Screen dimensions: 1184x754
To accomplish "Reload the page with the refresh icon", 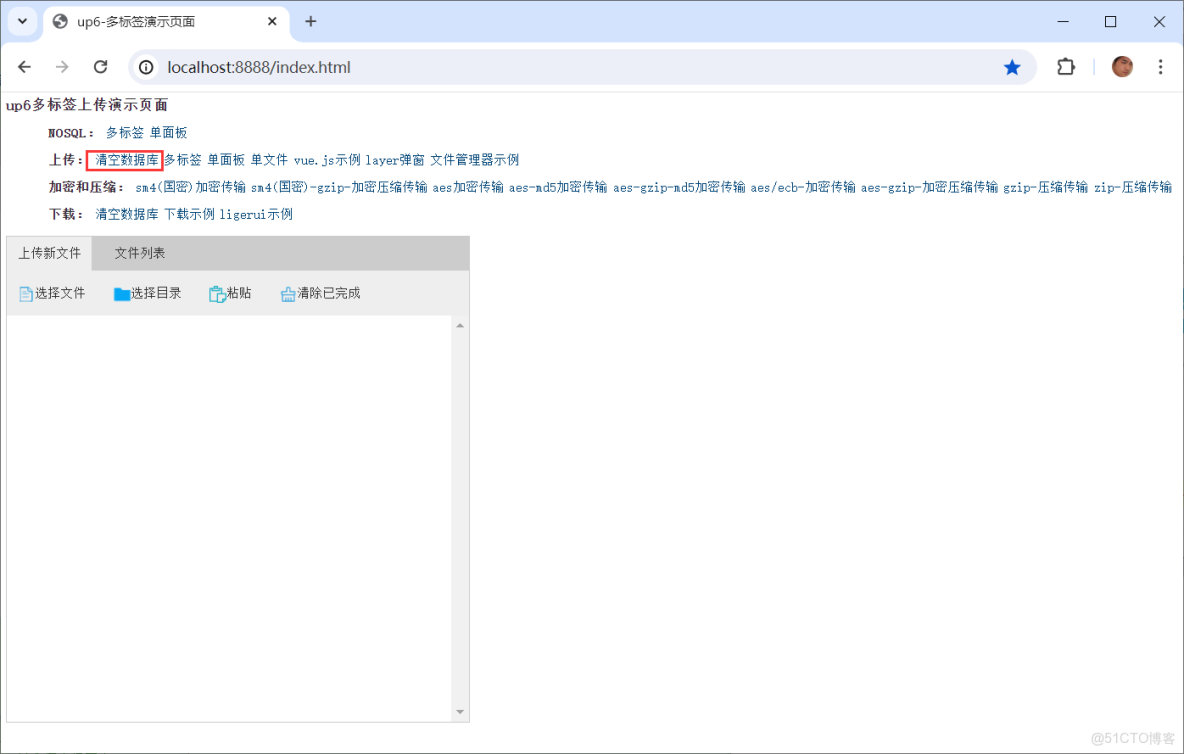I will pyautogui.click(x=100, y=66).
